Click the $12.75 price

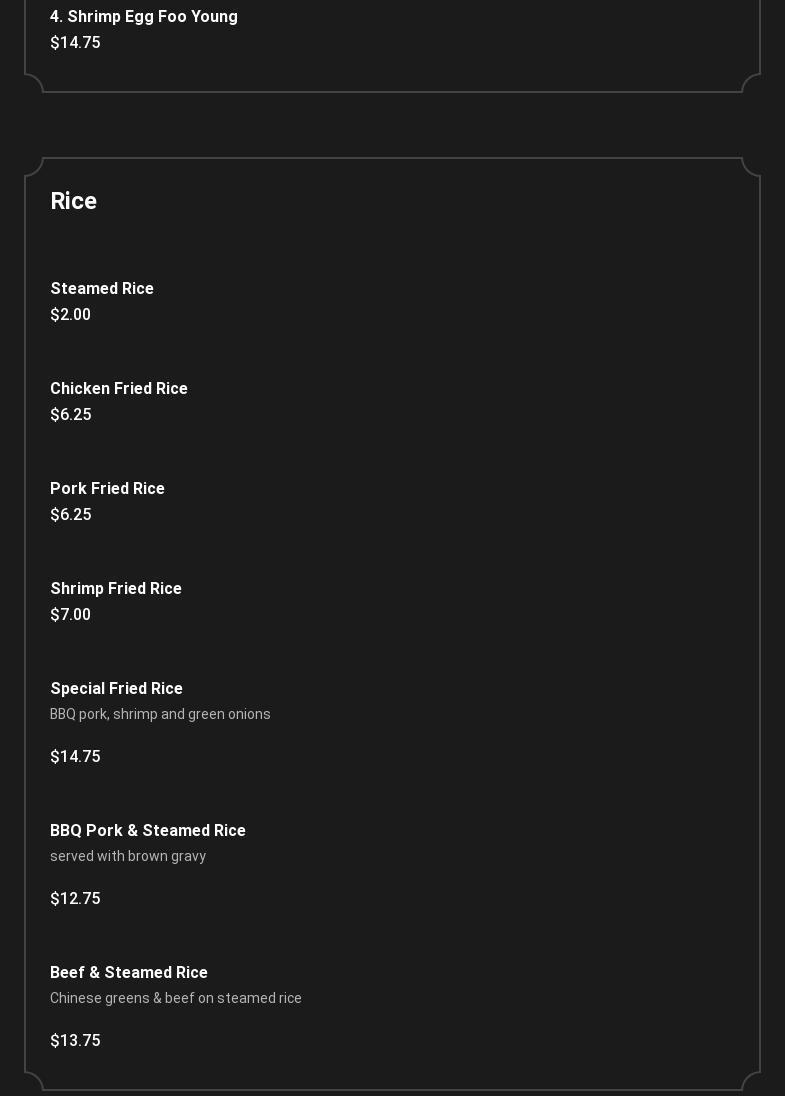tap(75, 899)
